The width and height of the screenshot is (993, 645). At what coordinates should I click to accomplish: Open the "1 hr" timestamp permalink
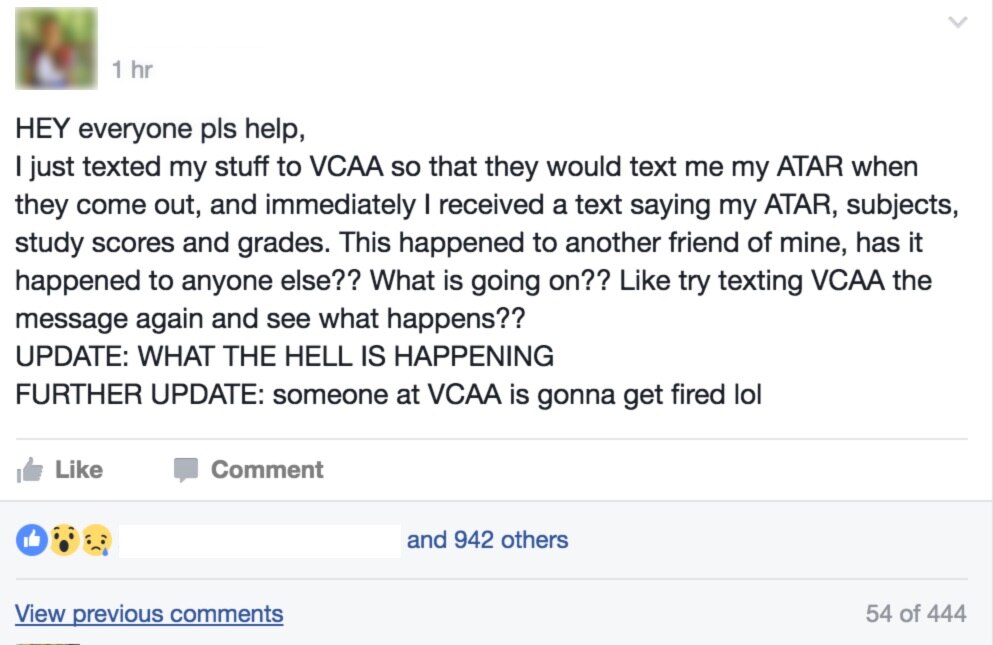pyautogui.click(x=132, y=70)
